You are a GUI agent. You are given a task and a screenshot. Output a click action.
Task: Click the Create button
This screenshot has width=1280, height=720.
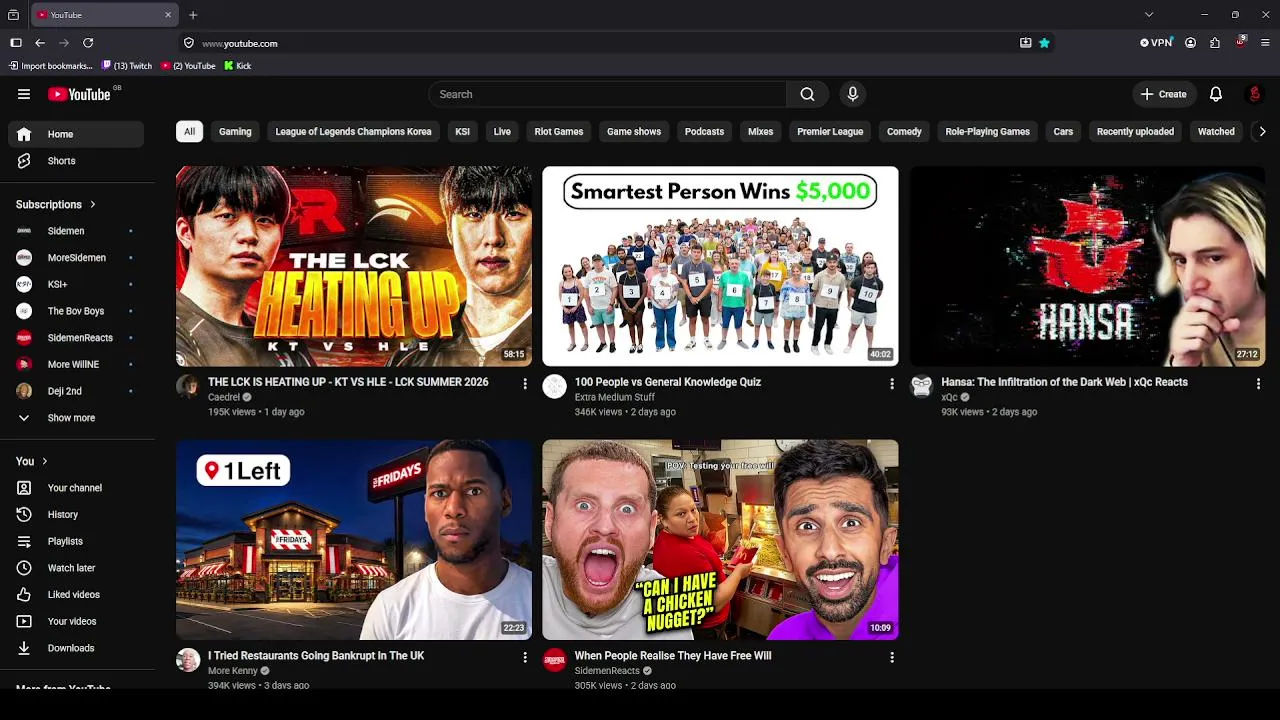pos(1163,94)
